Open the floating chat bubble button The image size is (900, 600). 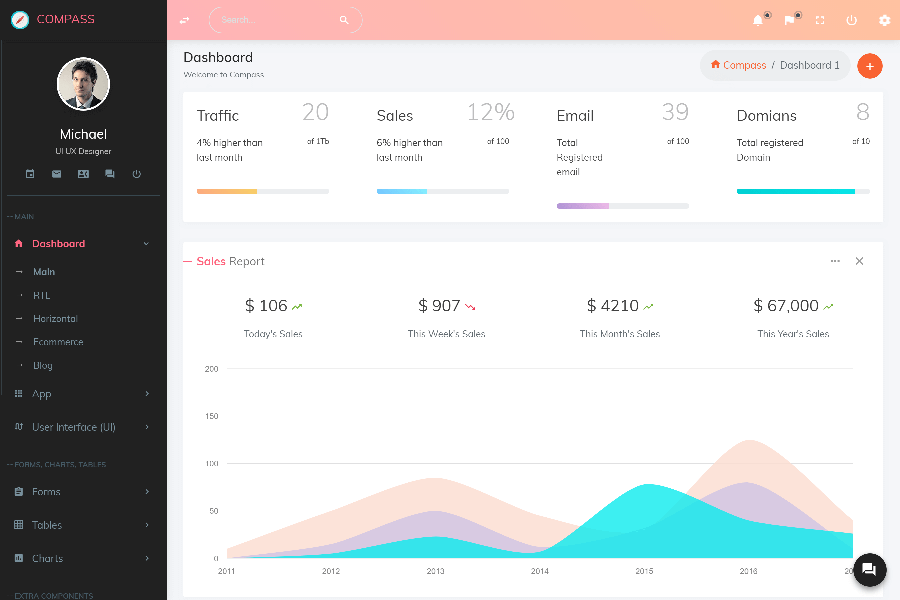tap(868, 569)
